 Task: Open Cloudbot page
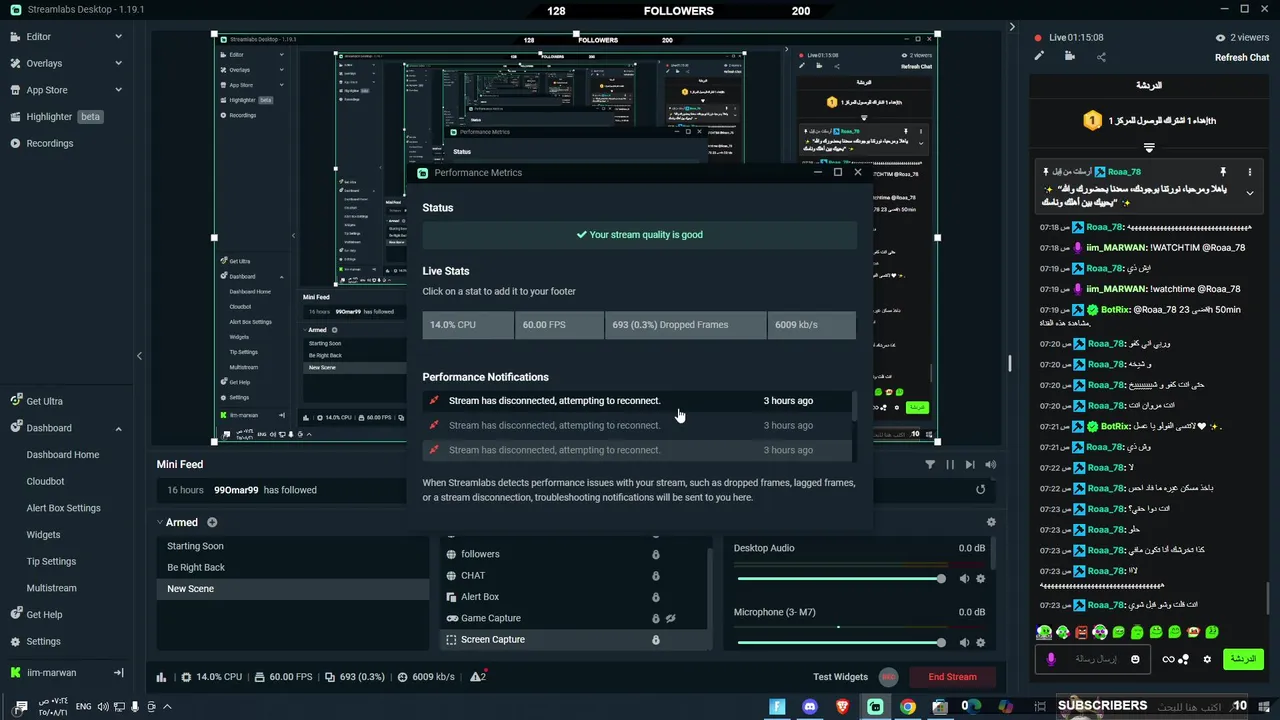coord(45,481)
